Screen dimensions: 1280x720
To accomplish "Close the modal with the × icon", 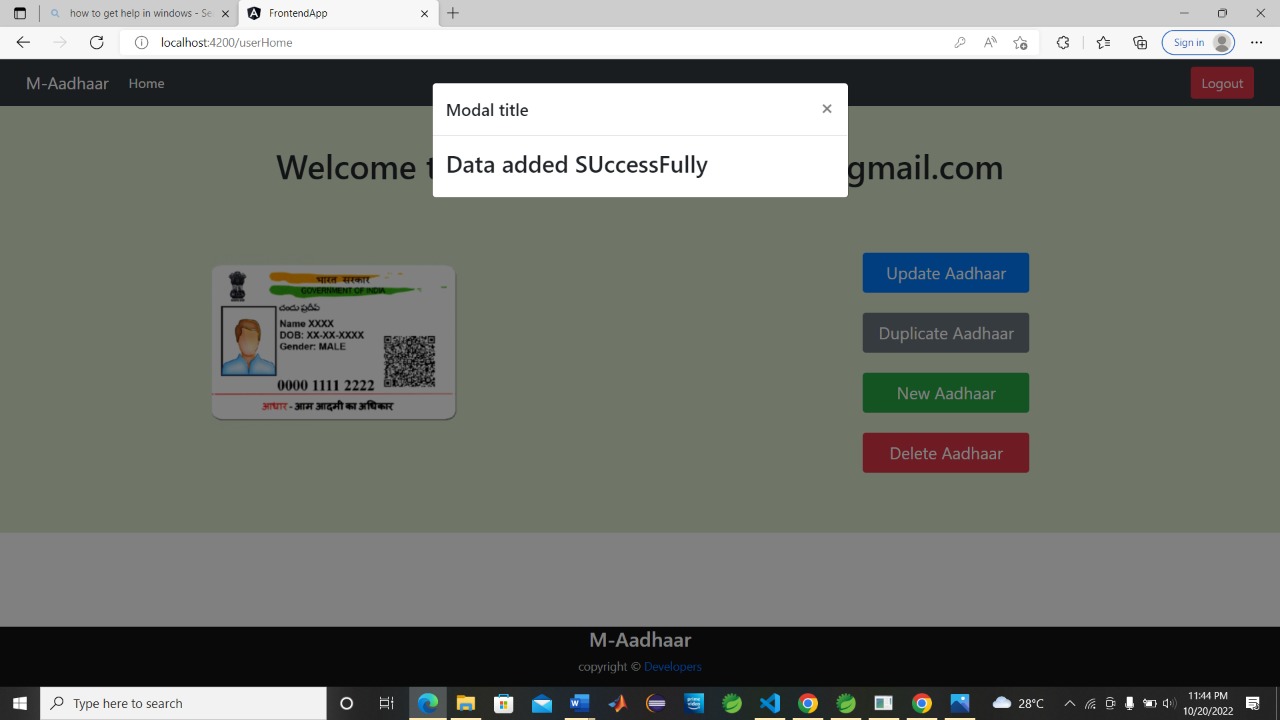I will coord(826,109).
